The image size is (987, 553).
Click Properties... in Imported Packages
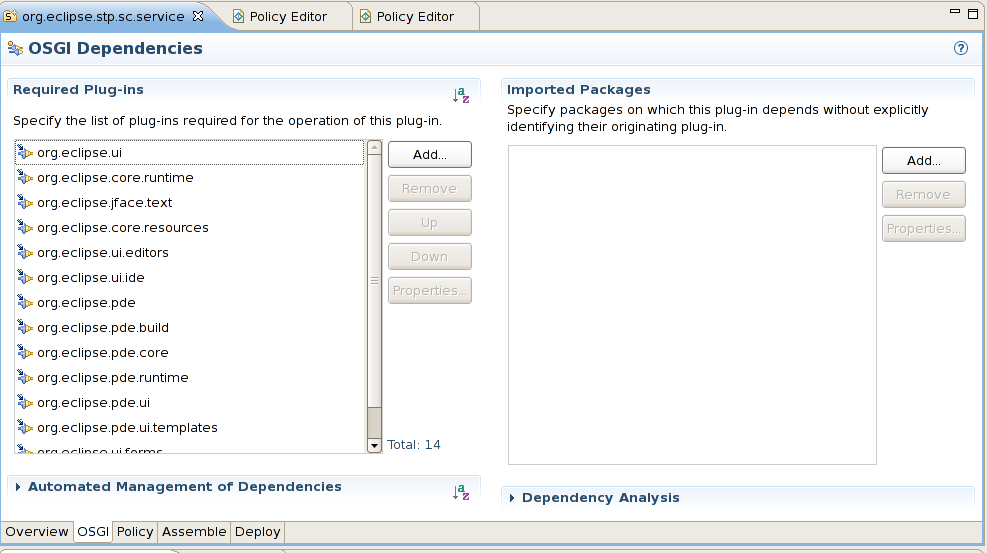pos(923,228)
